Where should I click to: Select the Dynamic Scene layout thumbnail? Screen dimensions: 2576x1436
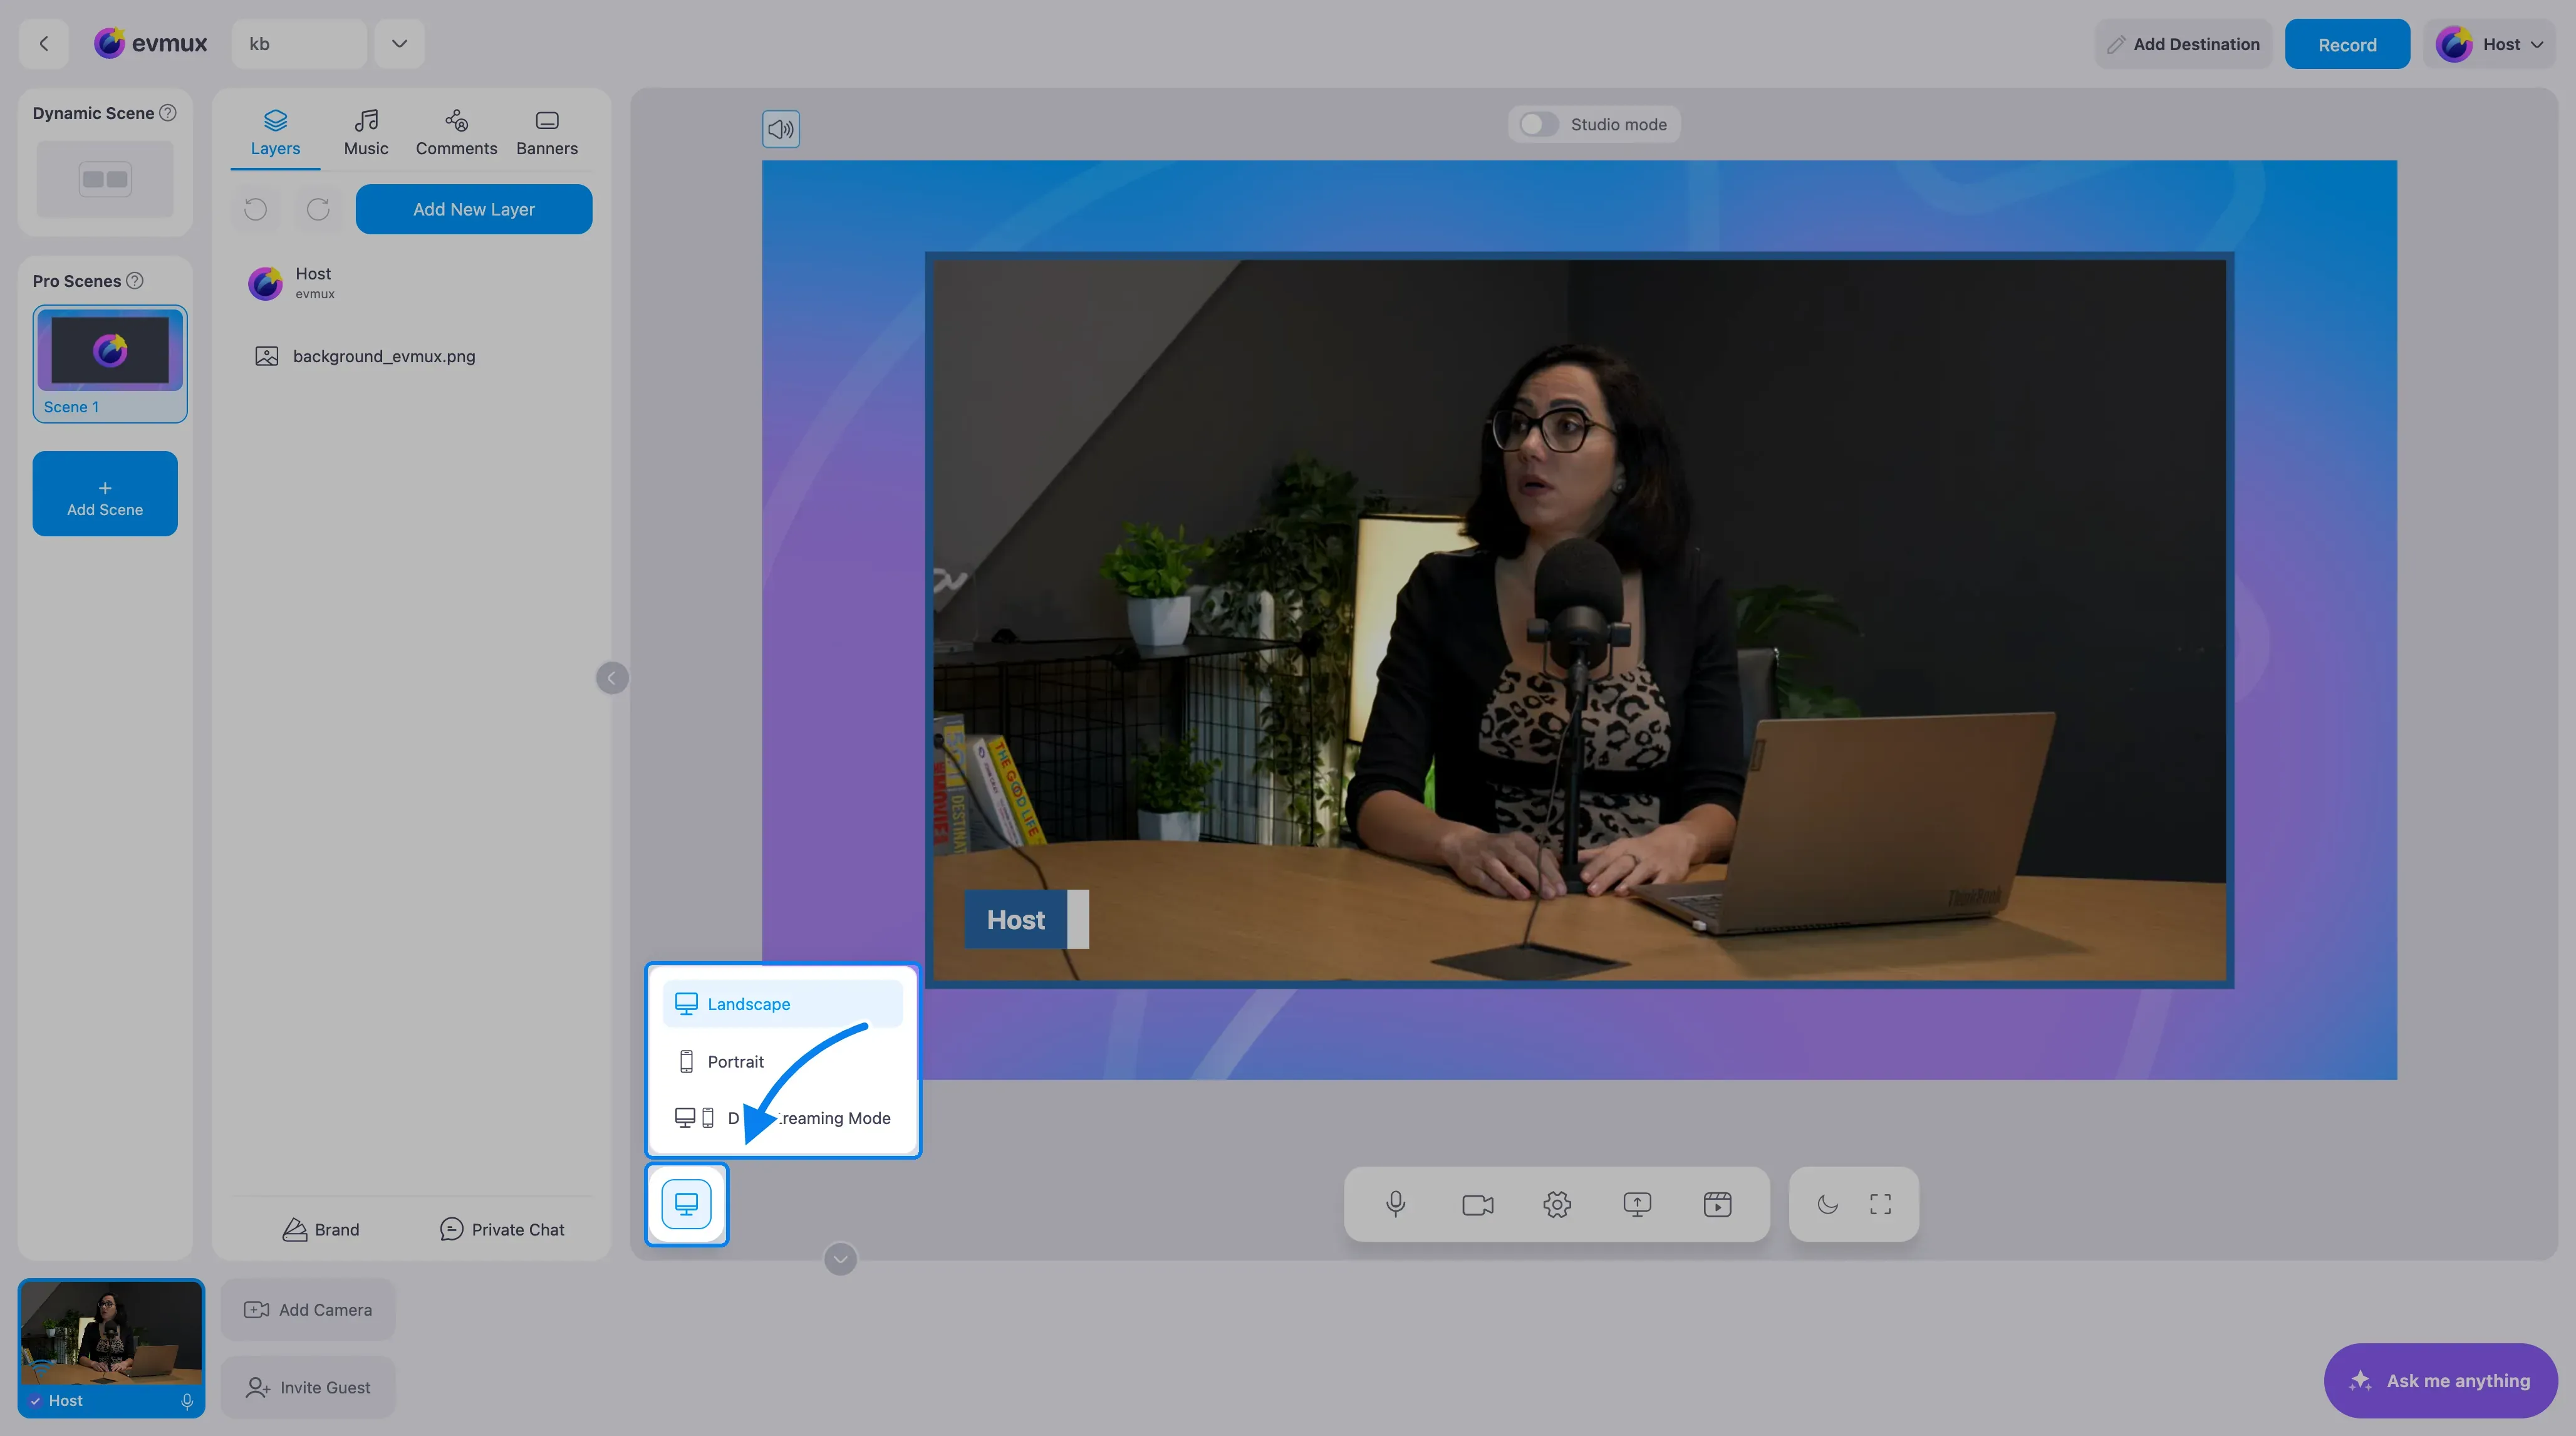[105, 179]
